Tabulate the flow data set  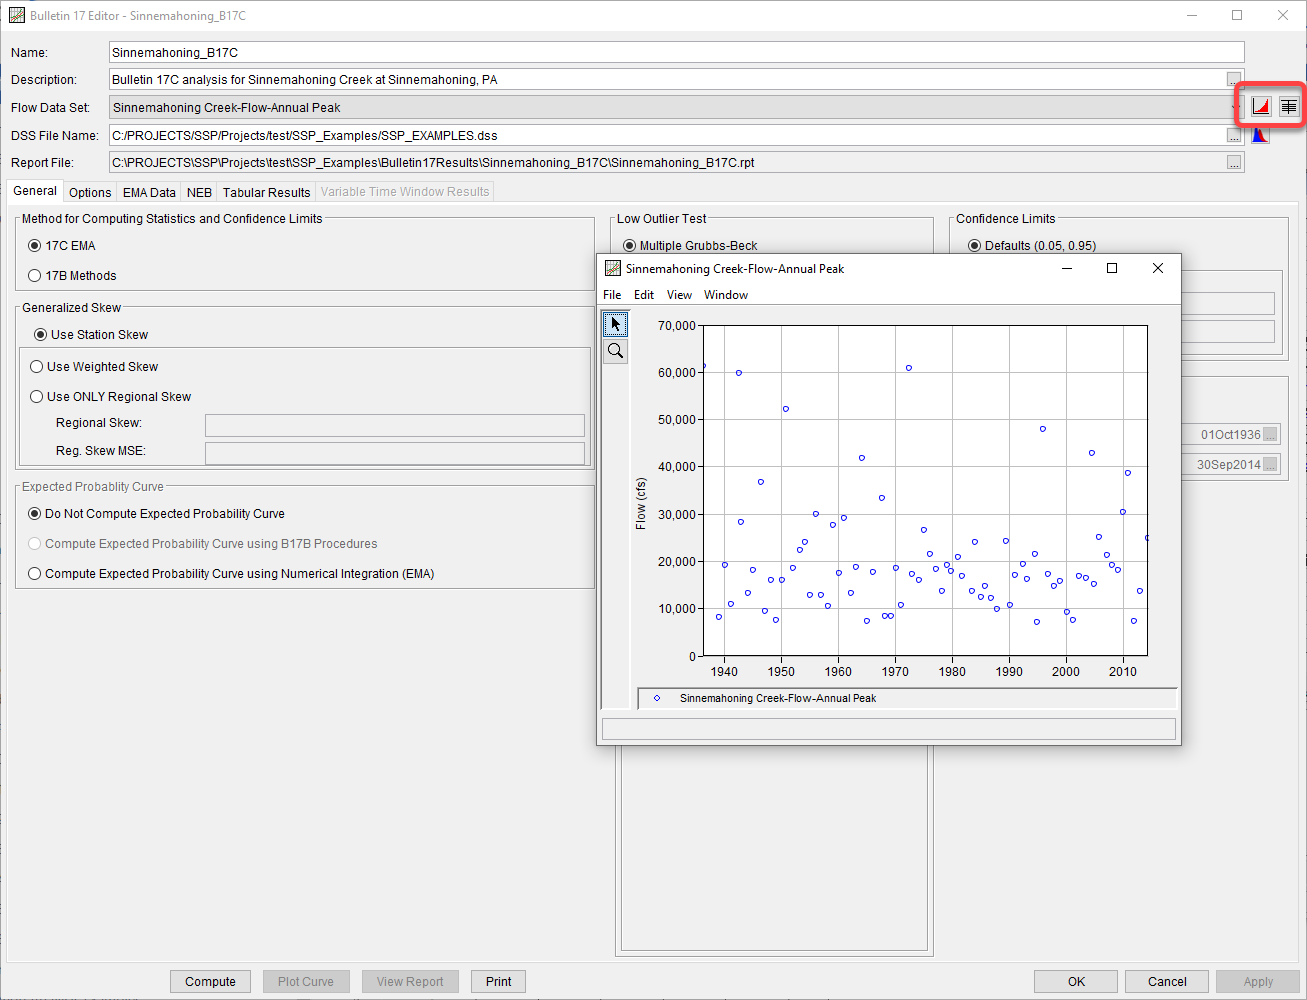tap(1288, 107)
